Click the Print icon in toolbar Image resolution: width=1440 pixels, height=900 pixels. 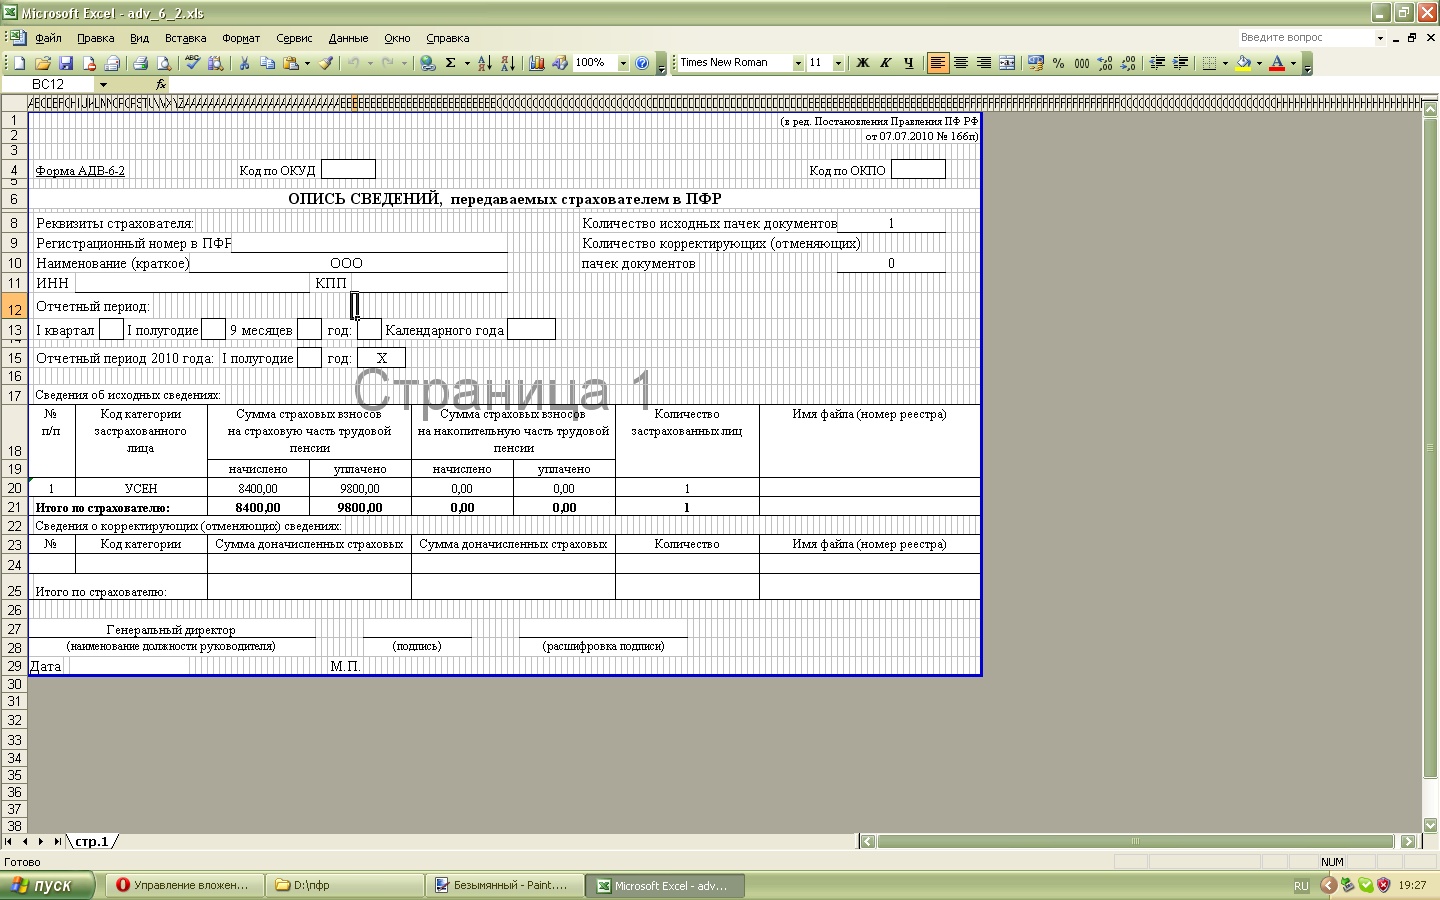[140, 63]
